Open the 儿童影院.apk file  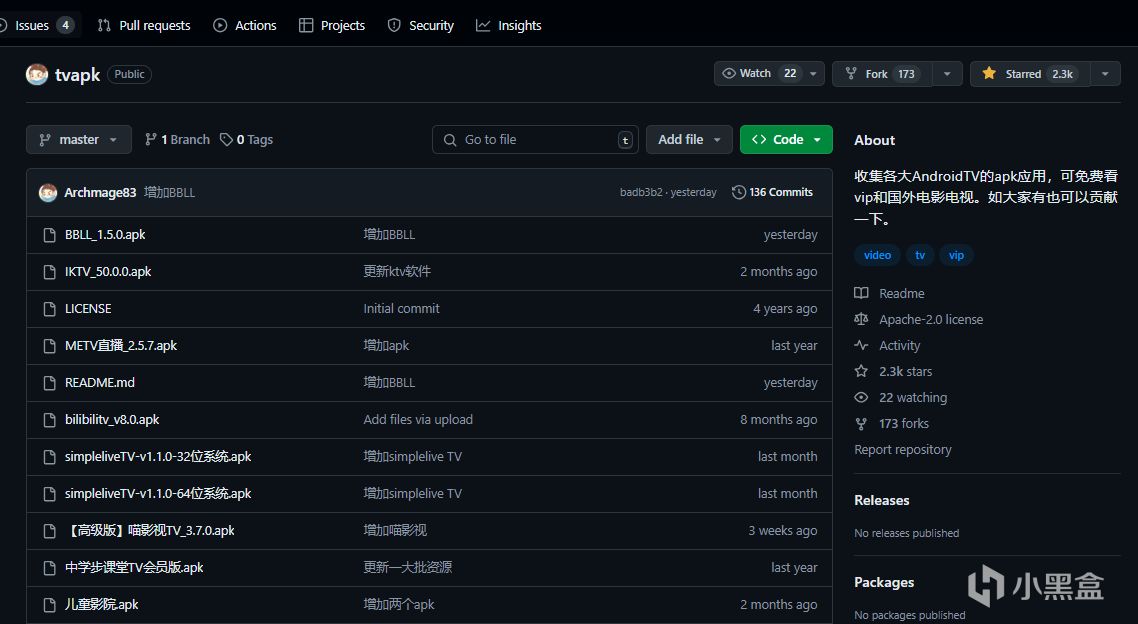pos(102,604)
